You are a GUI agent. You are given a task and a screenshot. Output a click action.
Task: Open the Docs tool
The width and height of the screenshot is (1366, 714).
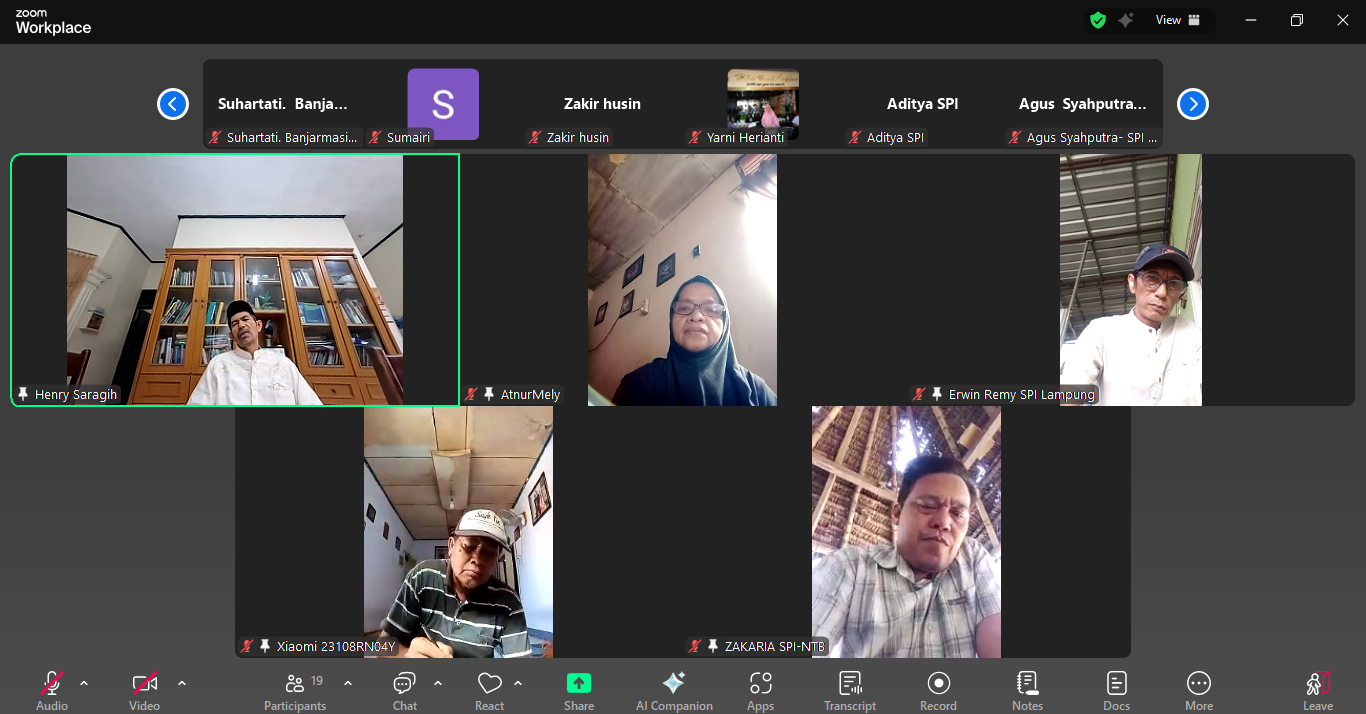(x=1116, y=690)
